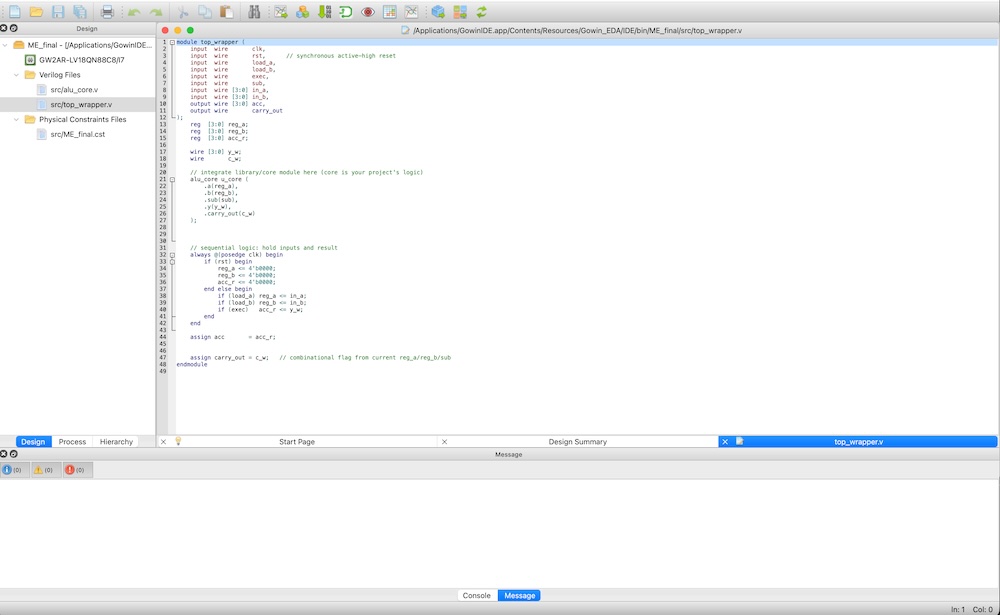Click the red eye analyzer icon
The height and width of the screenshot is (615, 1000).
(368, 12)
